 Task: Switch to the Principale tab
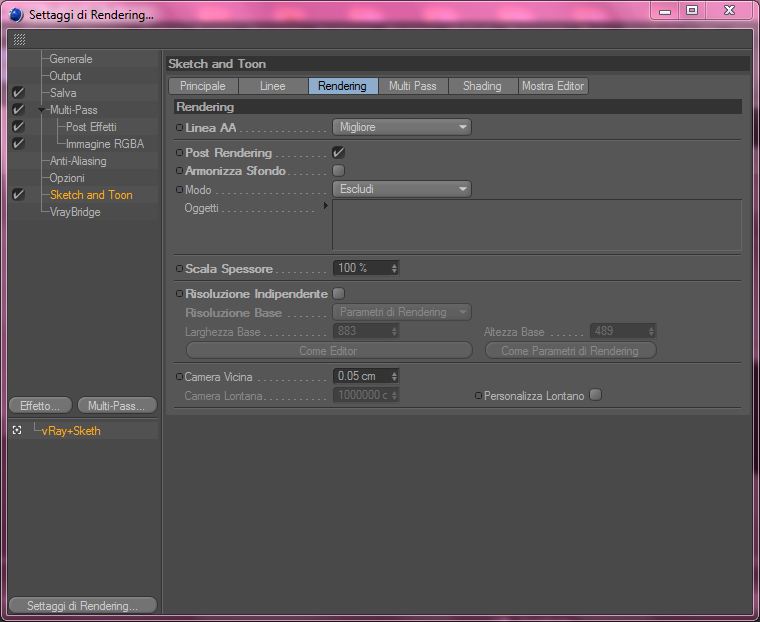coord(204,86)
